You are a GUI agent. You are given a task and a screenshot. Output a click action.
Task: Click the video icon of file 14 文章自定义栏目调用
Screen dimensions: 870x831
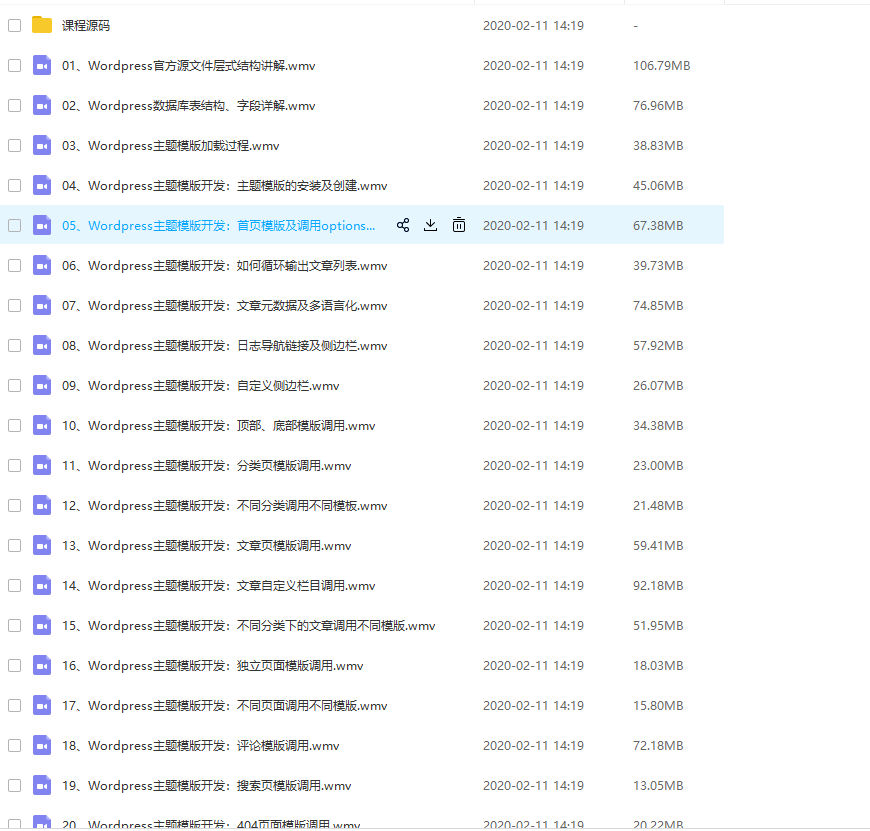42,585
